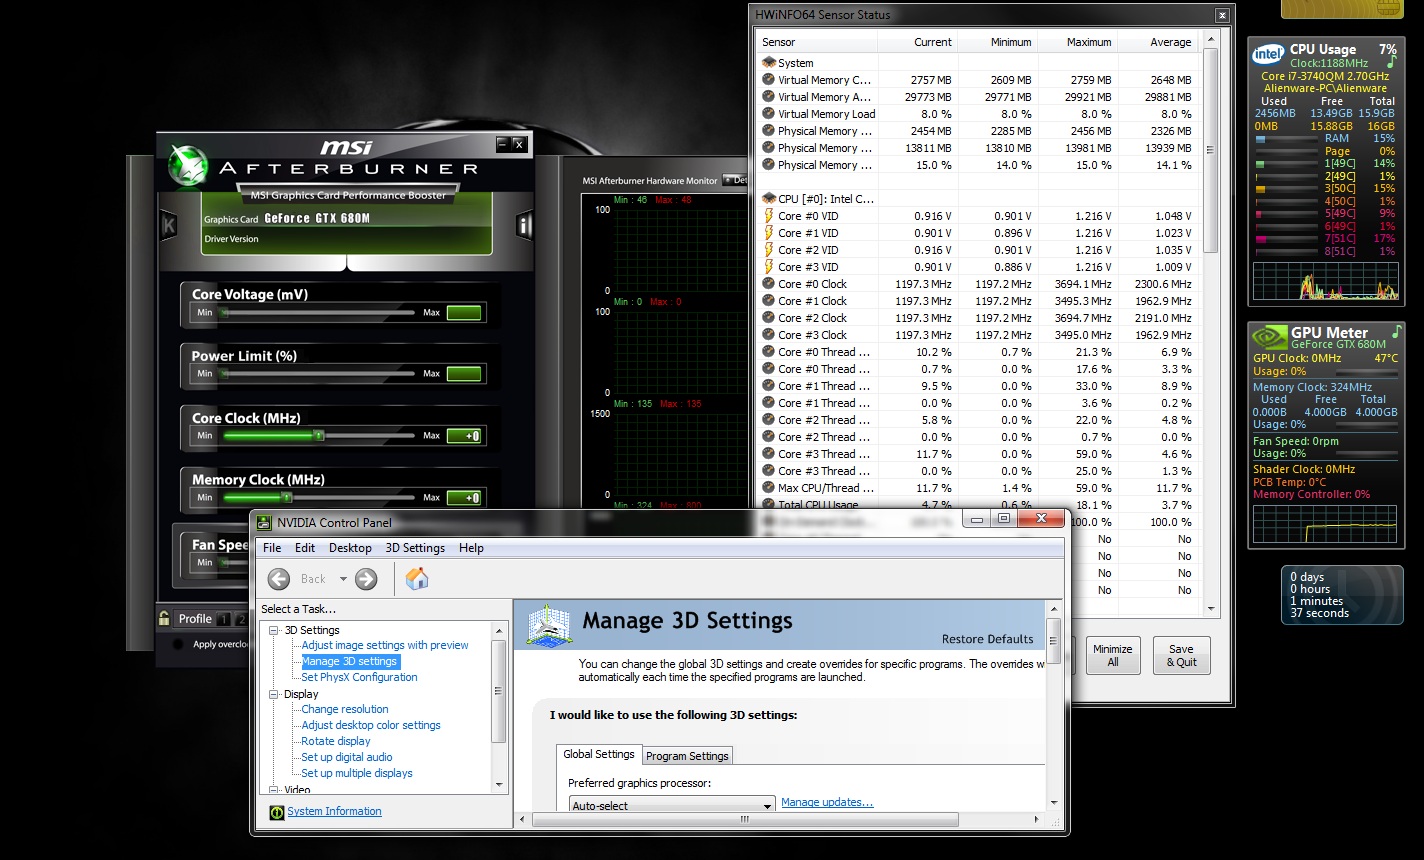Open the System Information link
The image size is (1424, 860).
[334, 811]
